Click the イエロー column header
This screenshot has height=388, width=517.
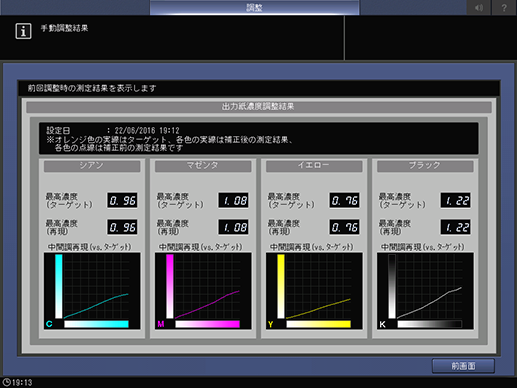point(314,166)
